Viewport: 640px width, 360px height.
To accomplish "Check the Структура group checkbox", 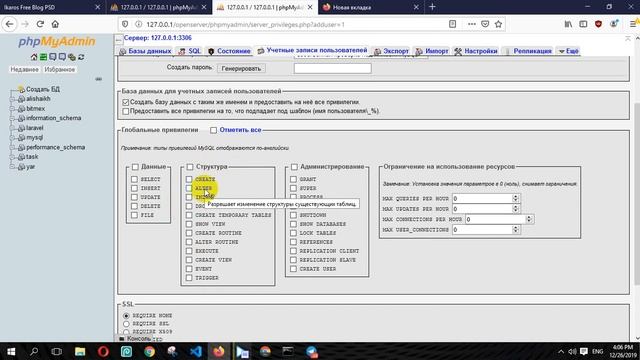I will click(190, 167).
